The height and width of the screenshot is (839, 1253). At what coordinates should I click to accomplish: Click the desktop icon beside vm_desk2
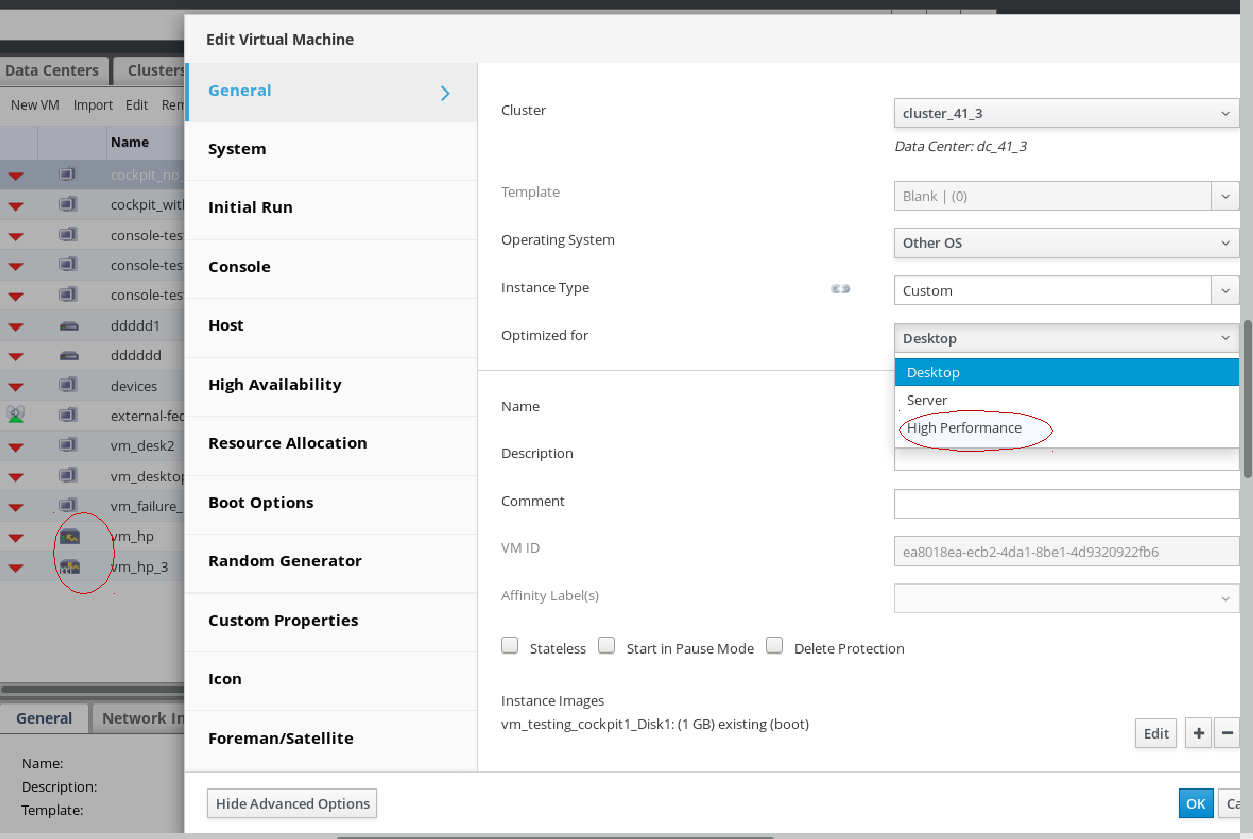(x=68, y=445)
